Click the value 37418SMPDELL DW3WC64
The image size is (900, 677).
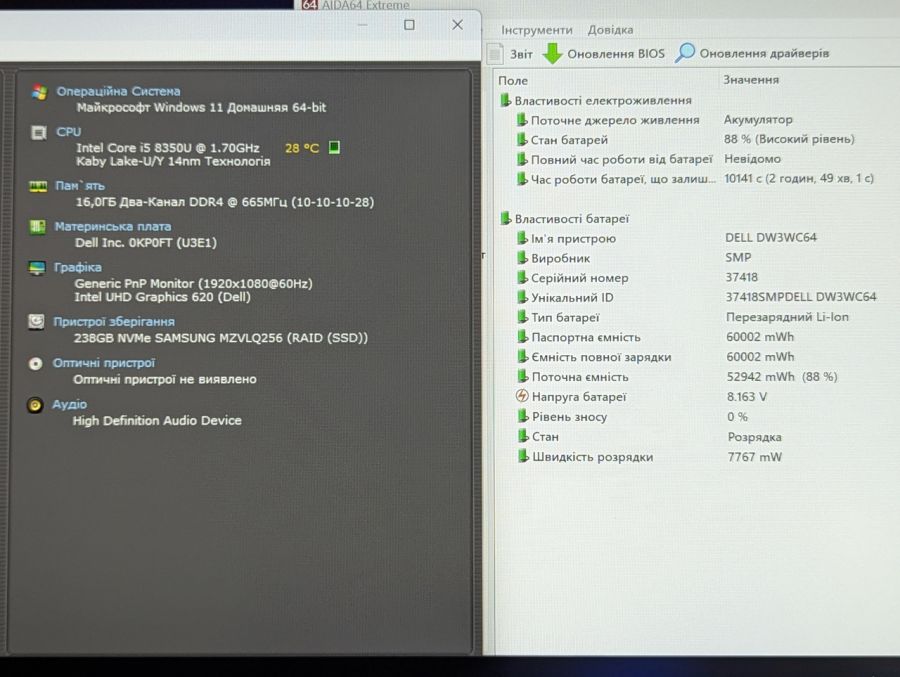pyautogui.click(x=801, y=297)
